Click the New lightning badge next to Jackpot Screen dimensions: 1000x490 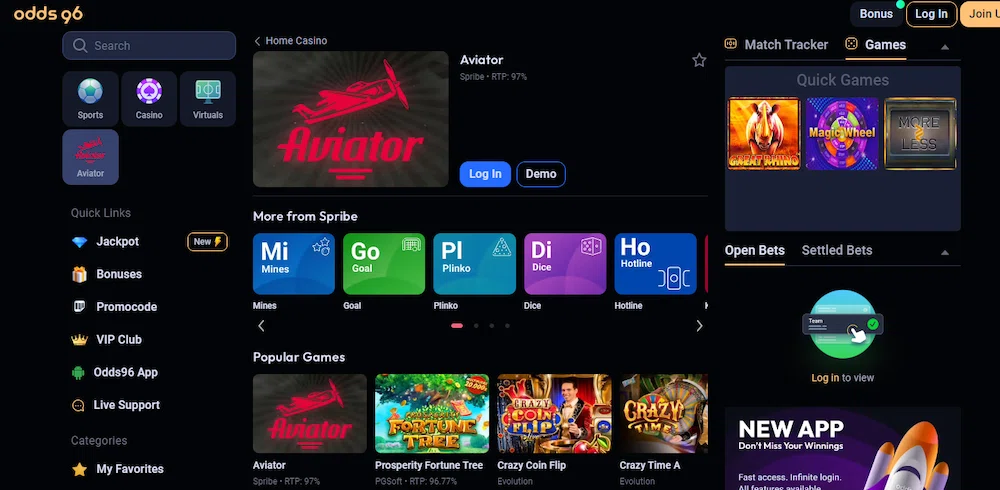coord(207,242)
